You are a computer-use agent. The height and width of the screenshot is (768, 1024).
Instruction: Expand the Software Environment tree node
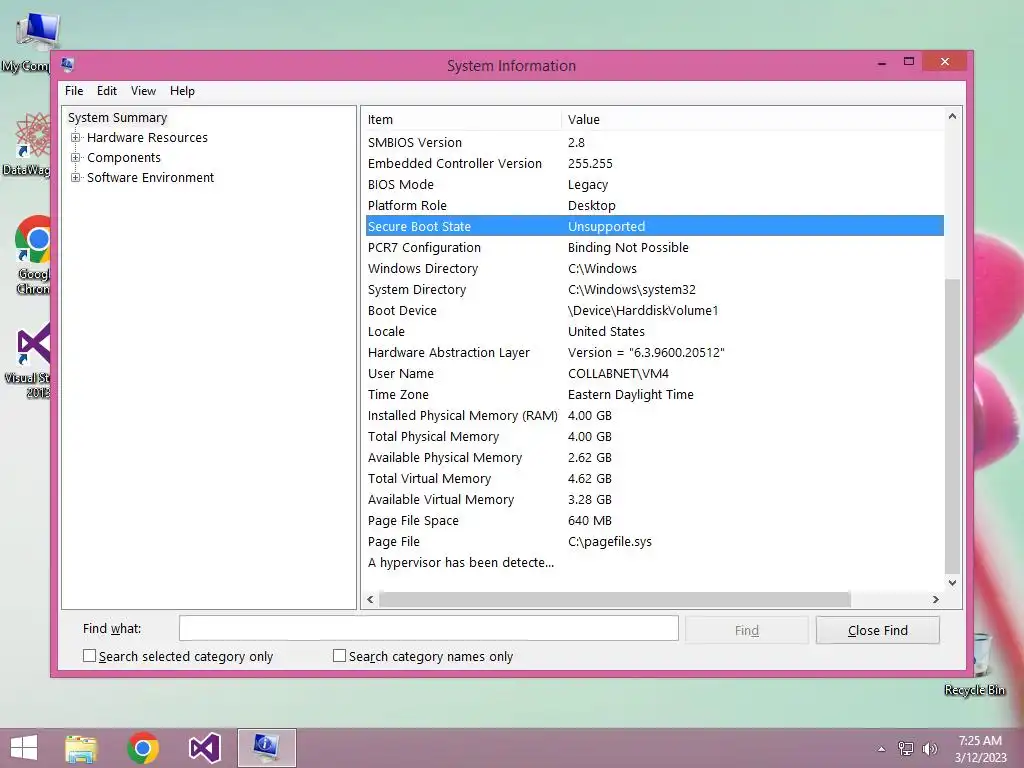(x=76, y=178)
